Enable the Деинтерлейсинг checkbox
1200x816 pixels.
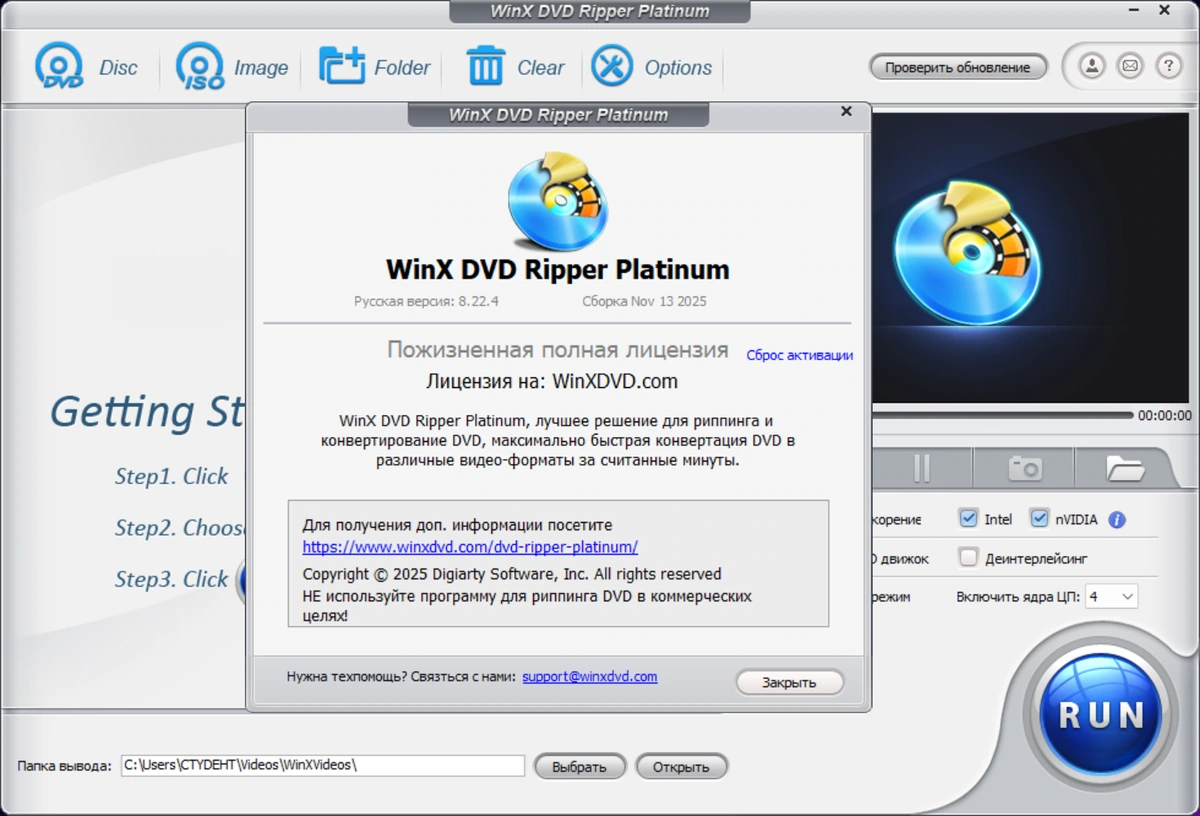(968, 557)
